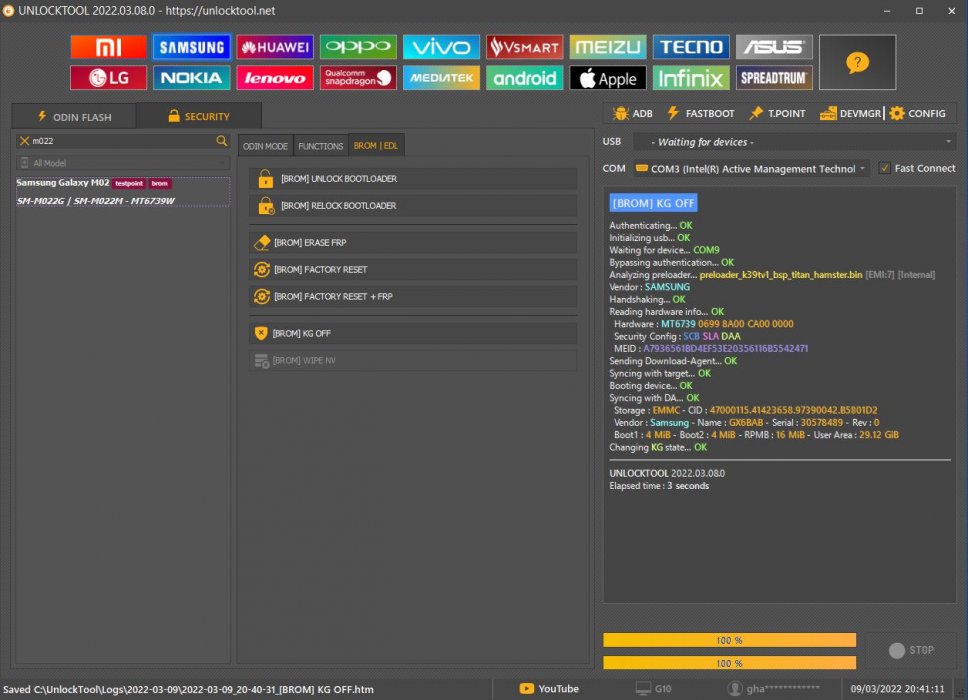Click the MEID value in the log
This screenshot has height=700, width=968.
[x=725, y=348]
